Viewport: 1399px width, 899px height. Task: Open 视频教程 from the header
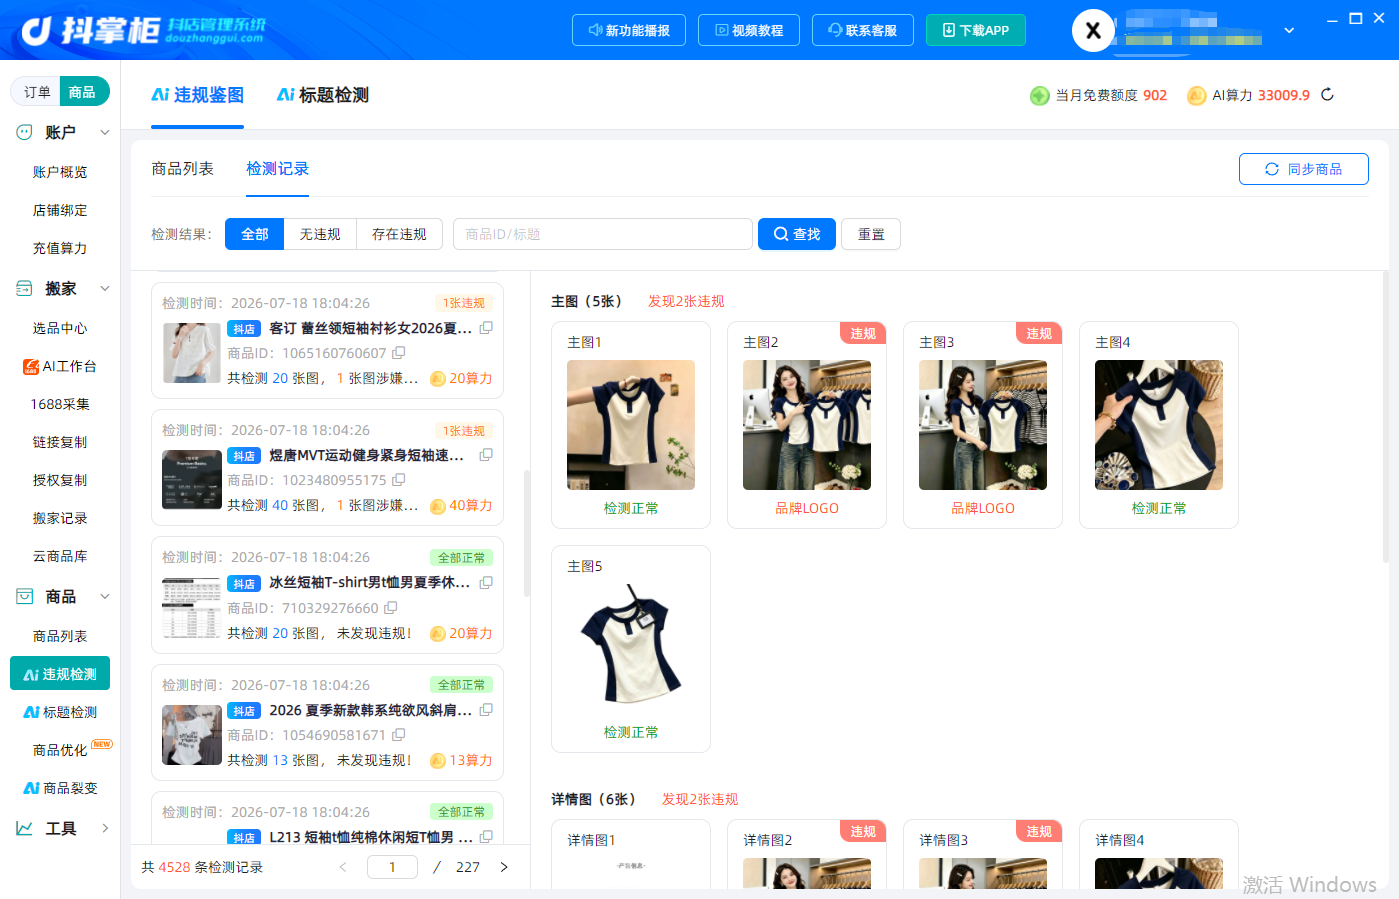(749, 30)
